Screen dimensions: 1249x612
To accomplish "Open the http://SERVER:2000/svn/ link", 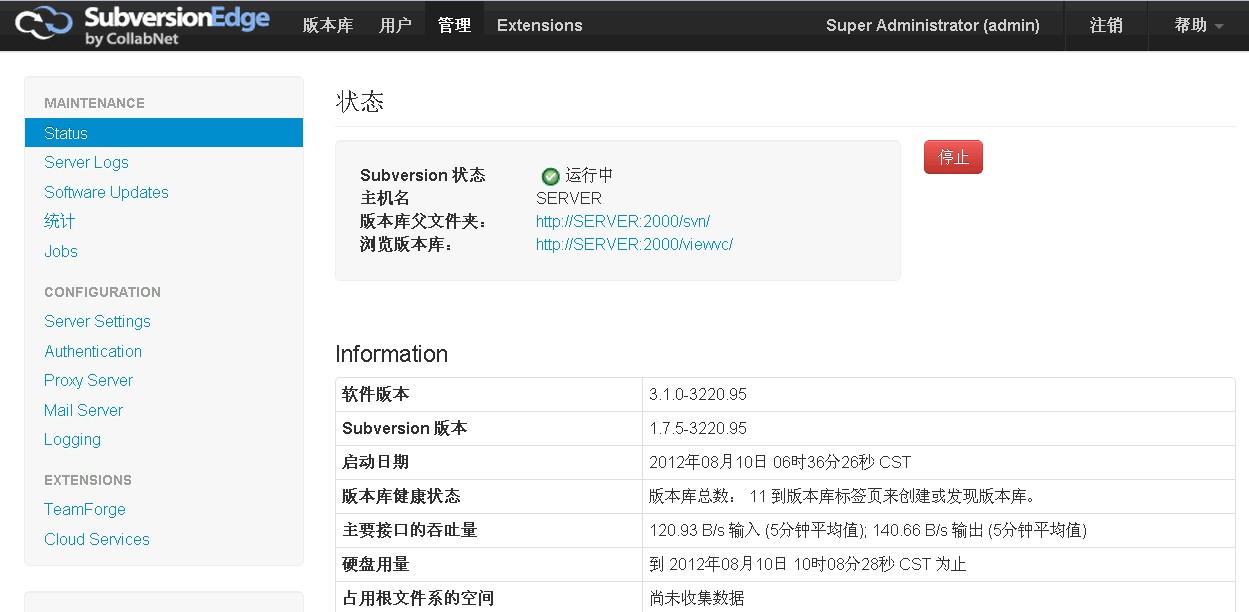I will (x=623, y=221).
